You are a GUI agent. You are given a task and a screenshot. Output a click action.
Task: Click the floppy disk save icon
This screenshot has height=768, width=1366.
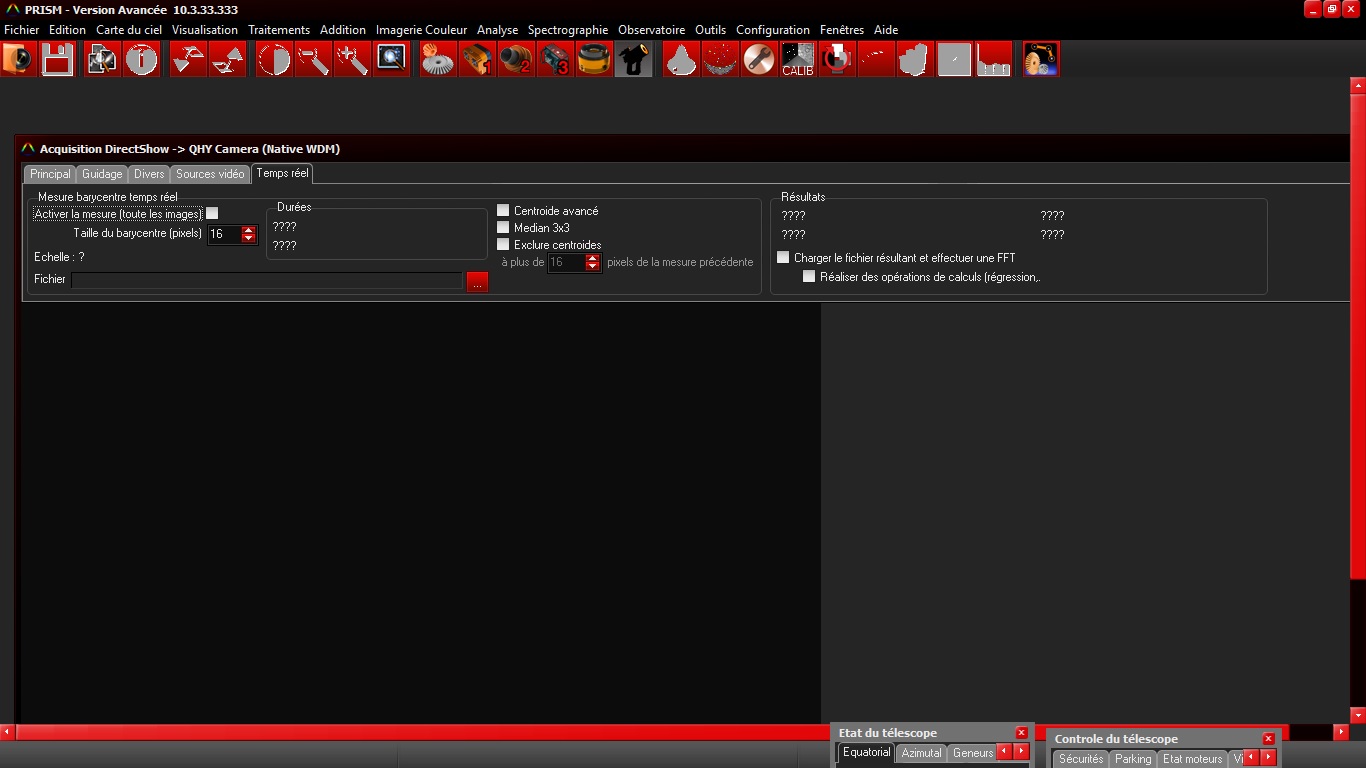pos(57,60)
